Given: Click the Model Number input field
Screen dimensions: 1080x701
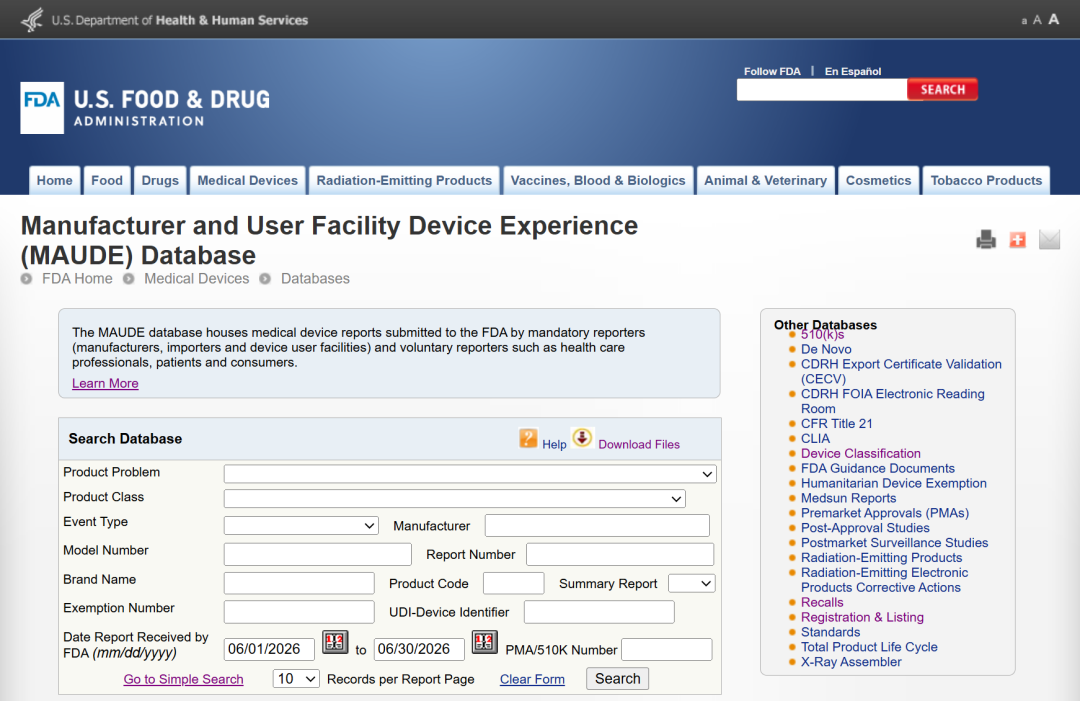Looking at the screenshot, I should click(318, 554).
